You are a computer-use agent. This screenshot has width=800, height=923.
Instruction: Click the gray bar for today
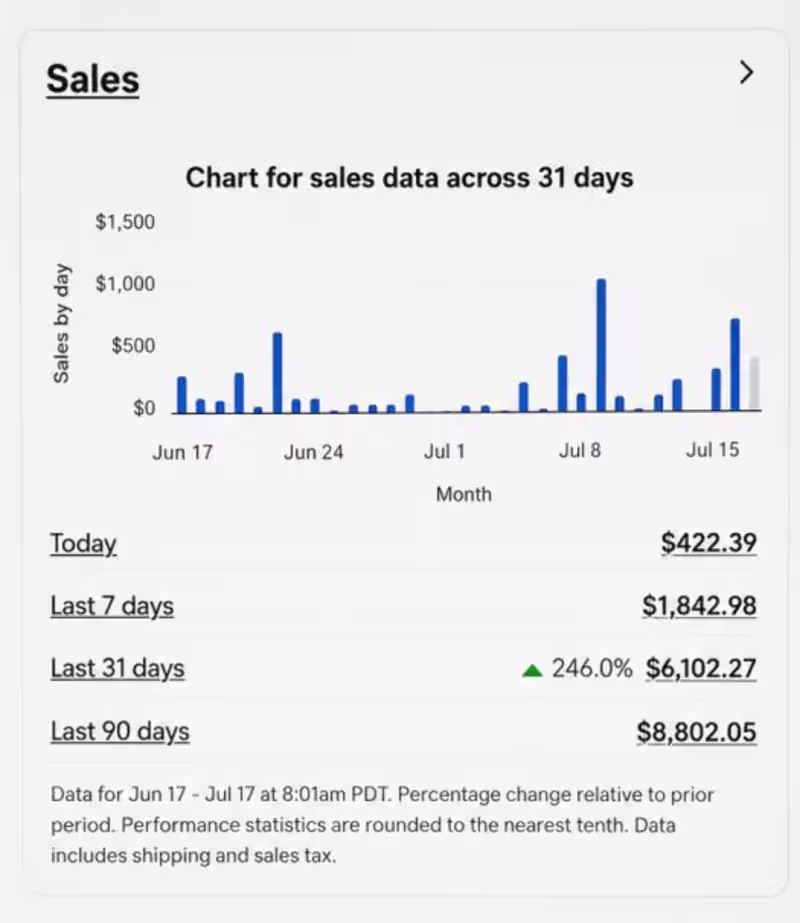[754, 383]
